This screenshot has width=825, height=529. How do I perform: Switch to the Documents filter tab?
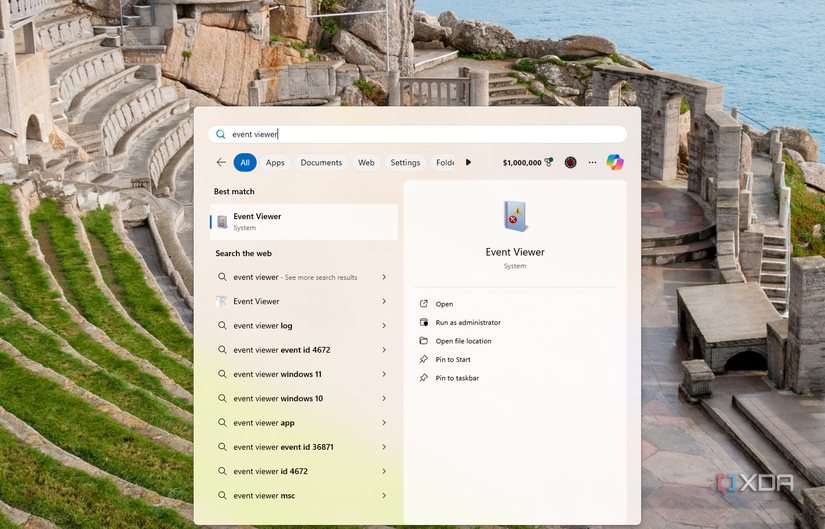(x=321, y=163)
